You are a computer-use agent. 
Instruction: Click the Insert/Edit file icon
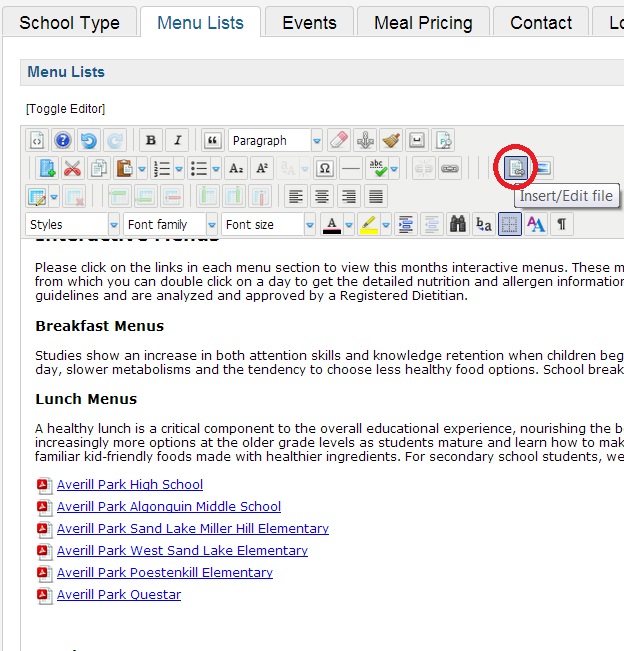coord(516,168)
